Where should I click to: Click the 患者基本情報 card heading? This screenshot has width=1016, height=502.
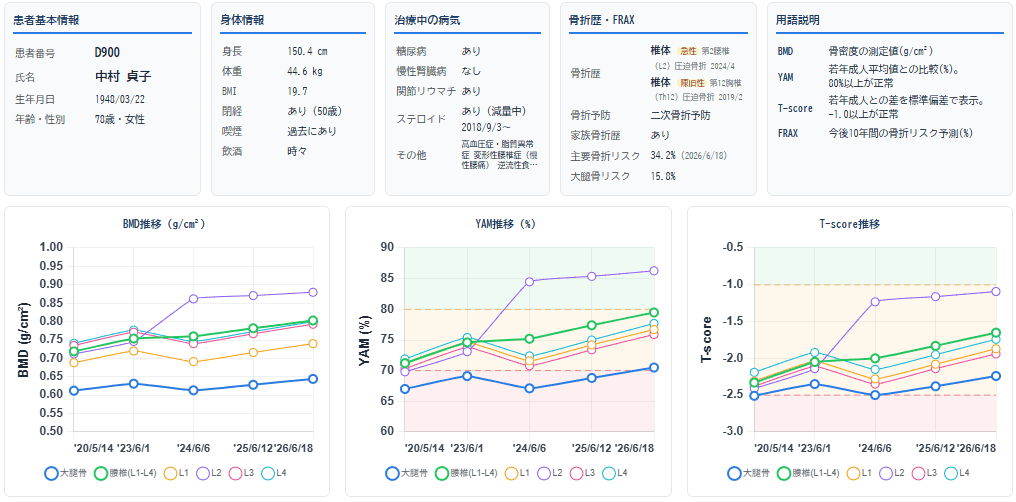pos(47,20)
